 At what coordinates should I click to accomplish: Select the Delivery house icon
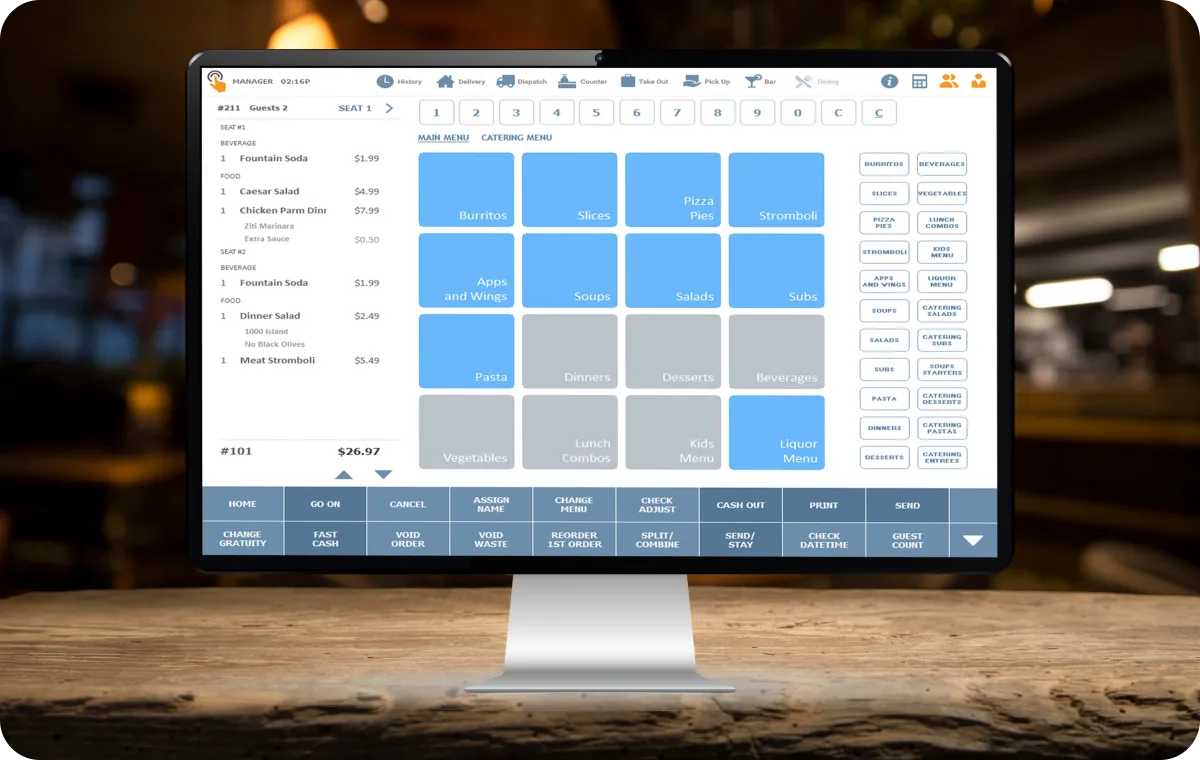pyautogui.click(x=446, y=81)
